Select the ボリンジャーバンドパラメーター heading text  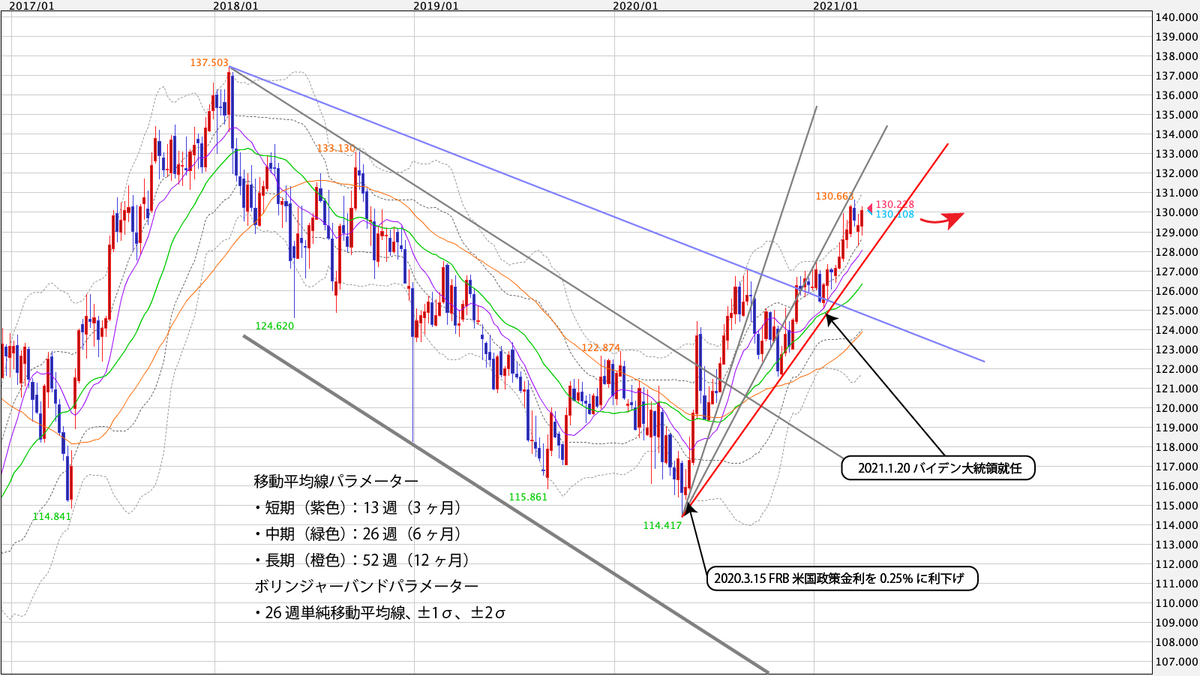366,586
